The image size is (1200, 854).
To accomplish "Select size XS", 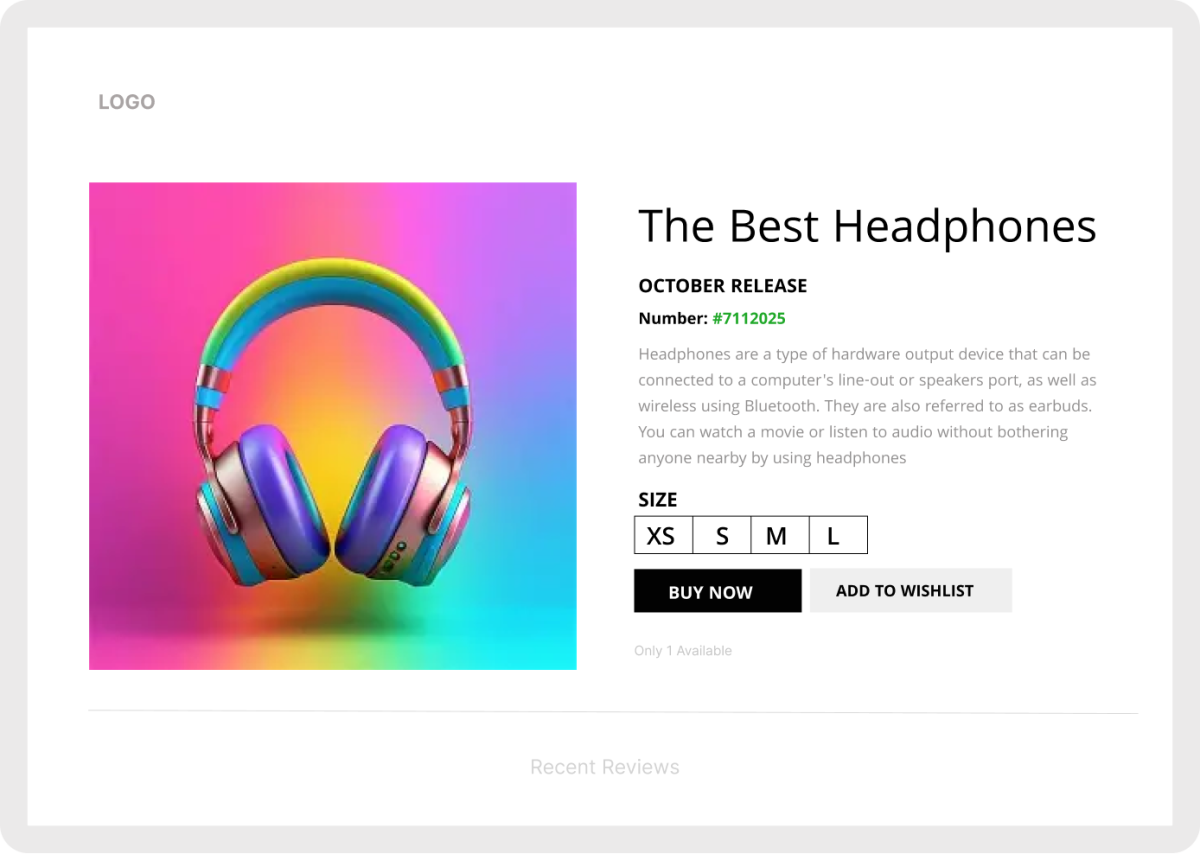I will [663, 535].
